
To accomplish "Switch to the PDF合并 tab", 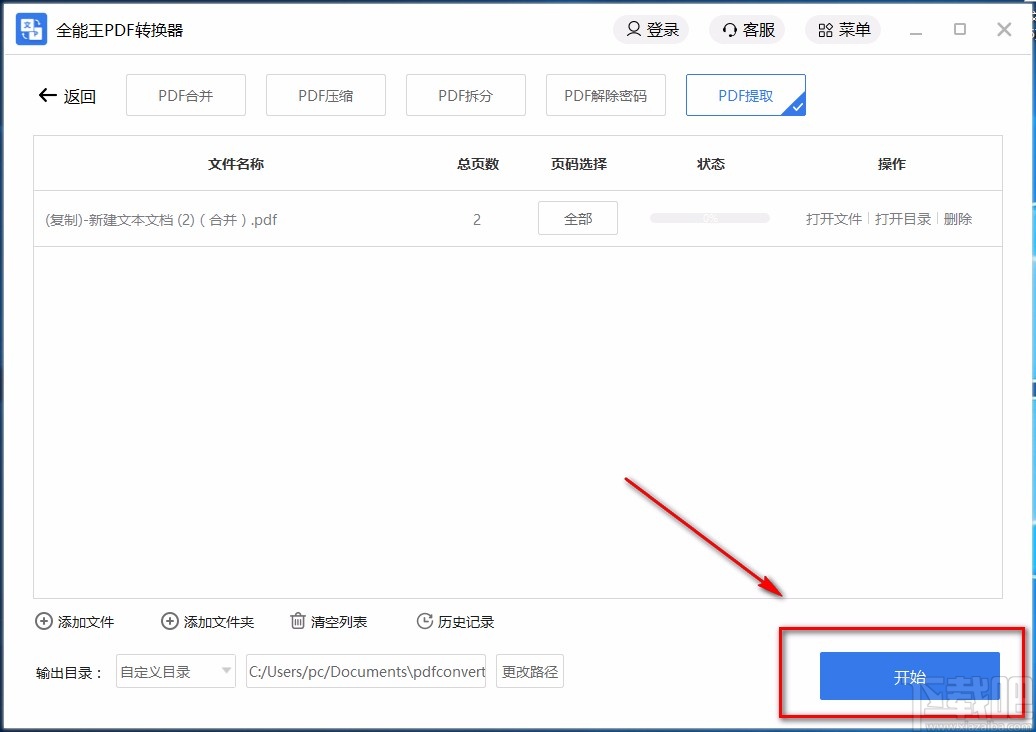I will coord(185,95).
